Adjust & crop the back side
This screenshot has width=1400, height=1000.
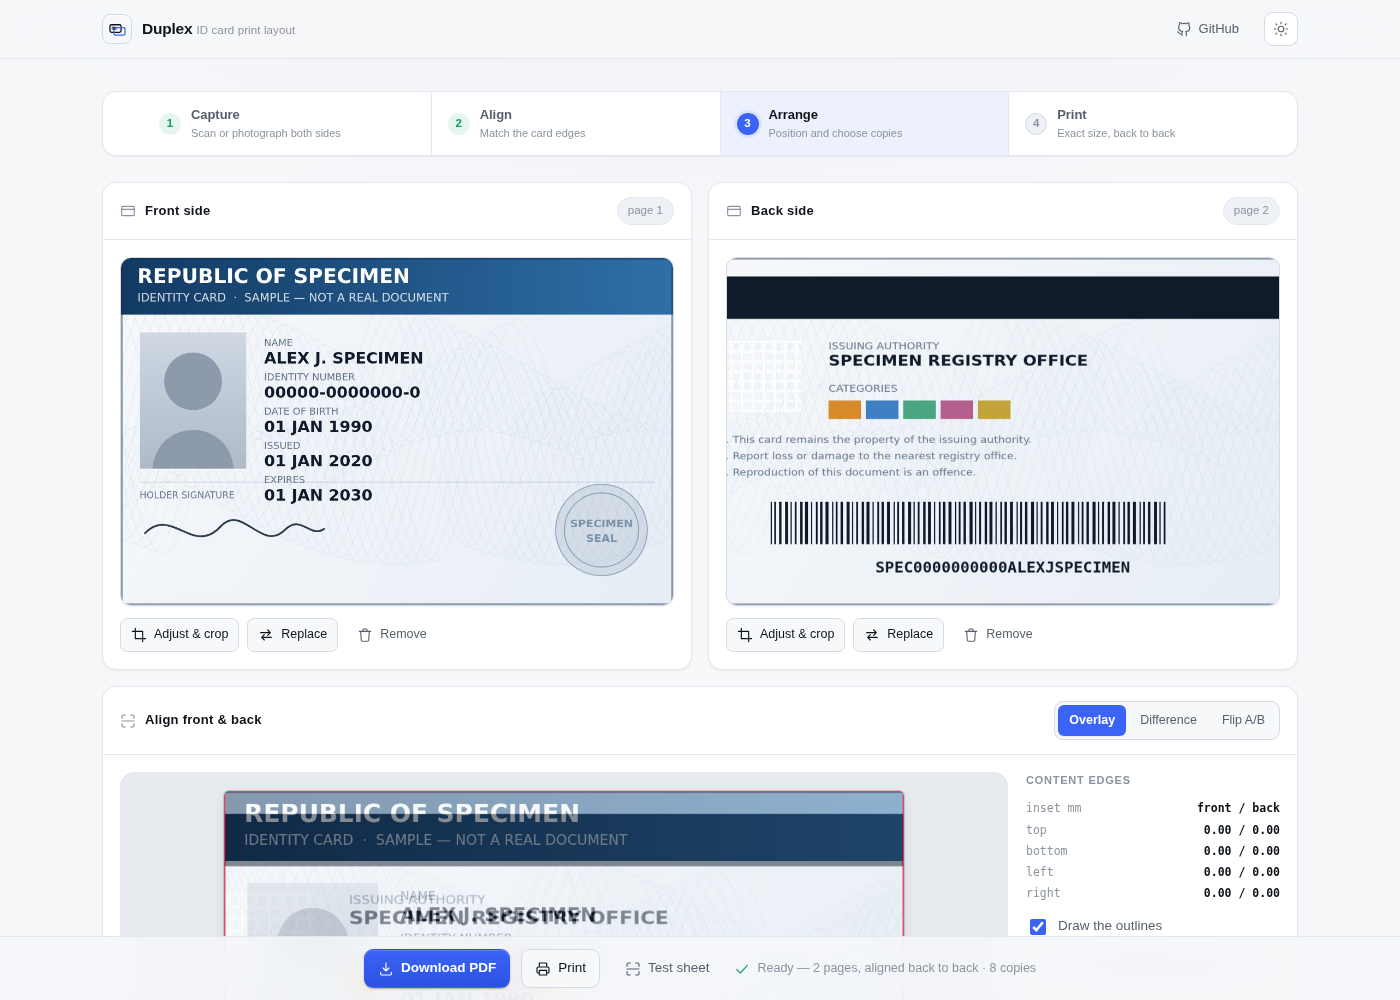786,635
